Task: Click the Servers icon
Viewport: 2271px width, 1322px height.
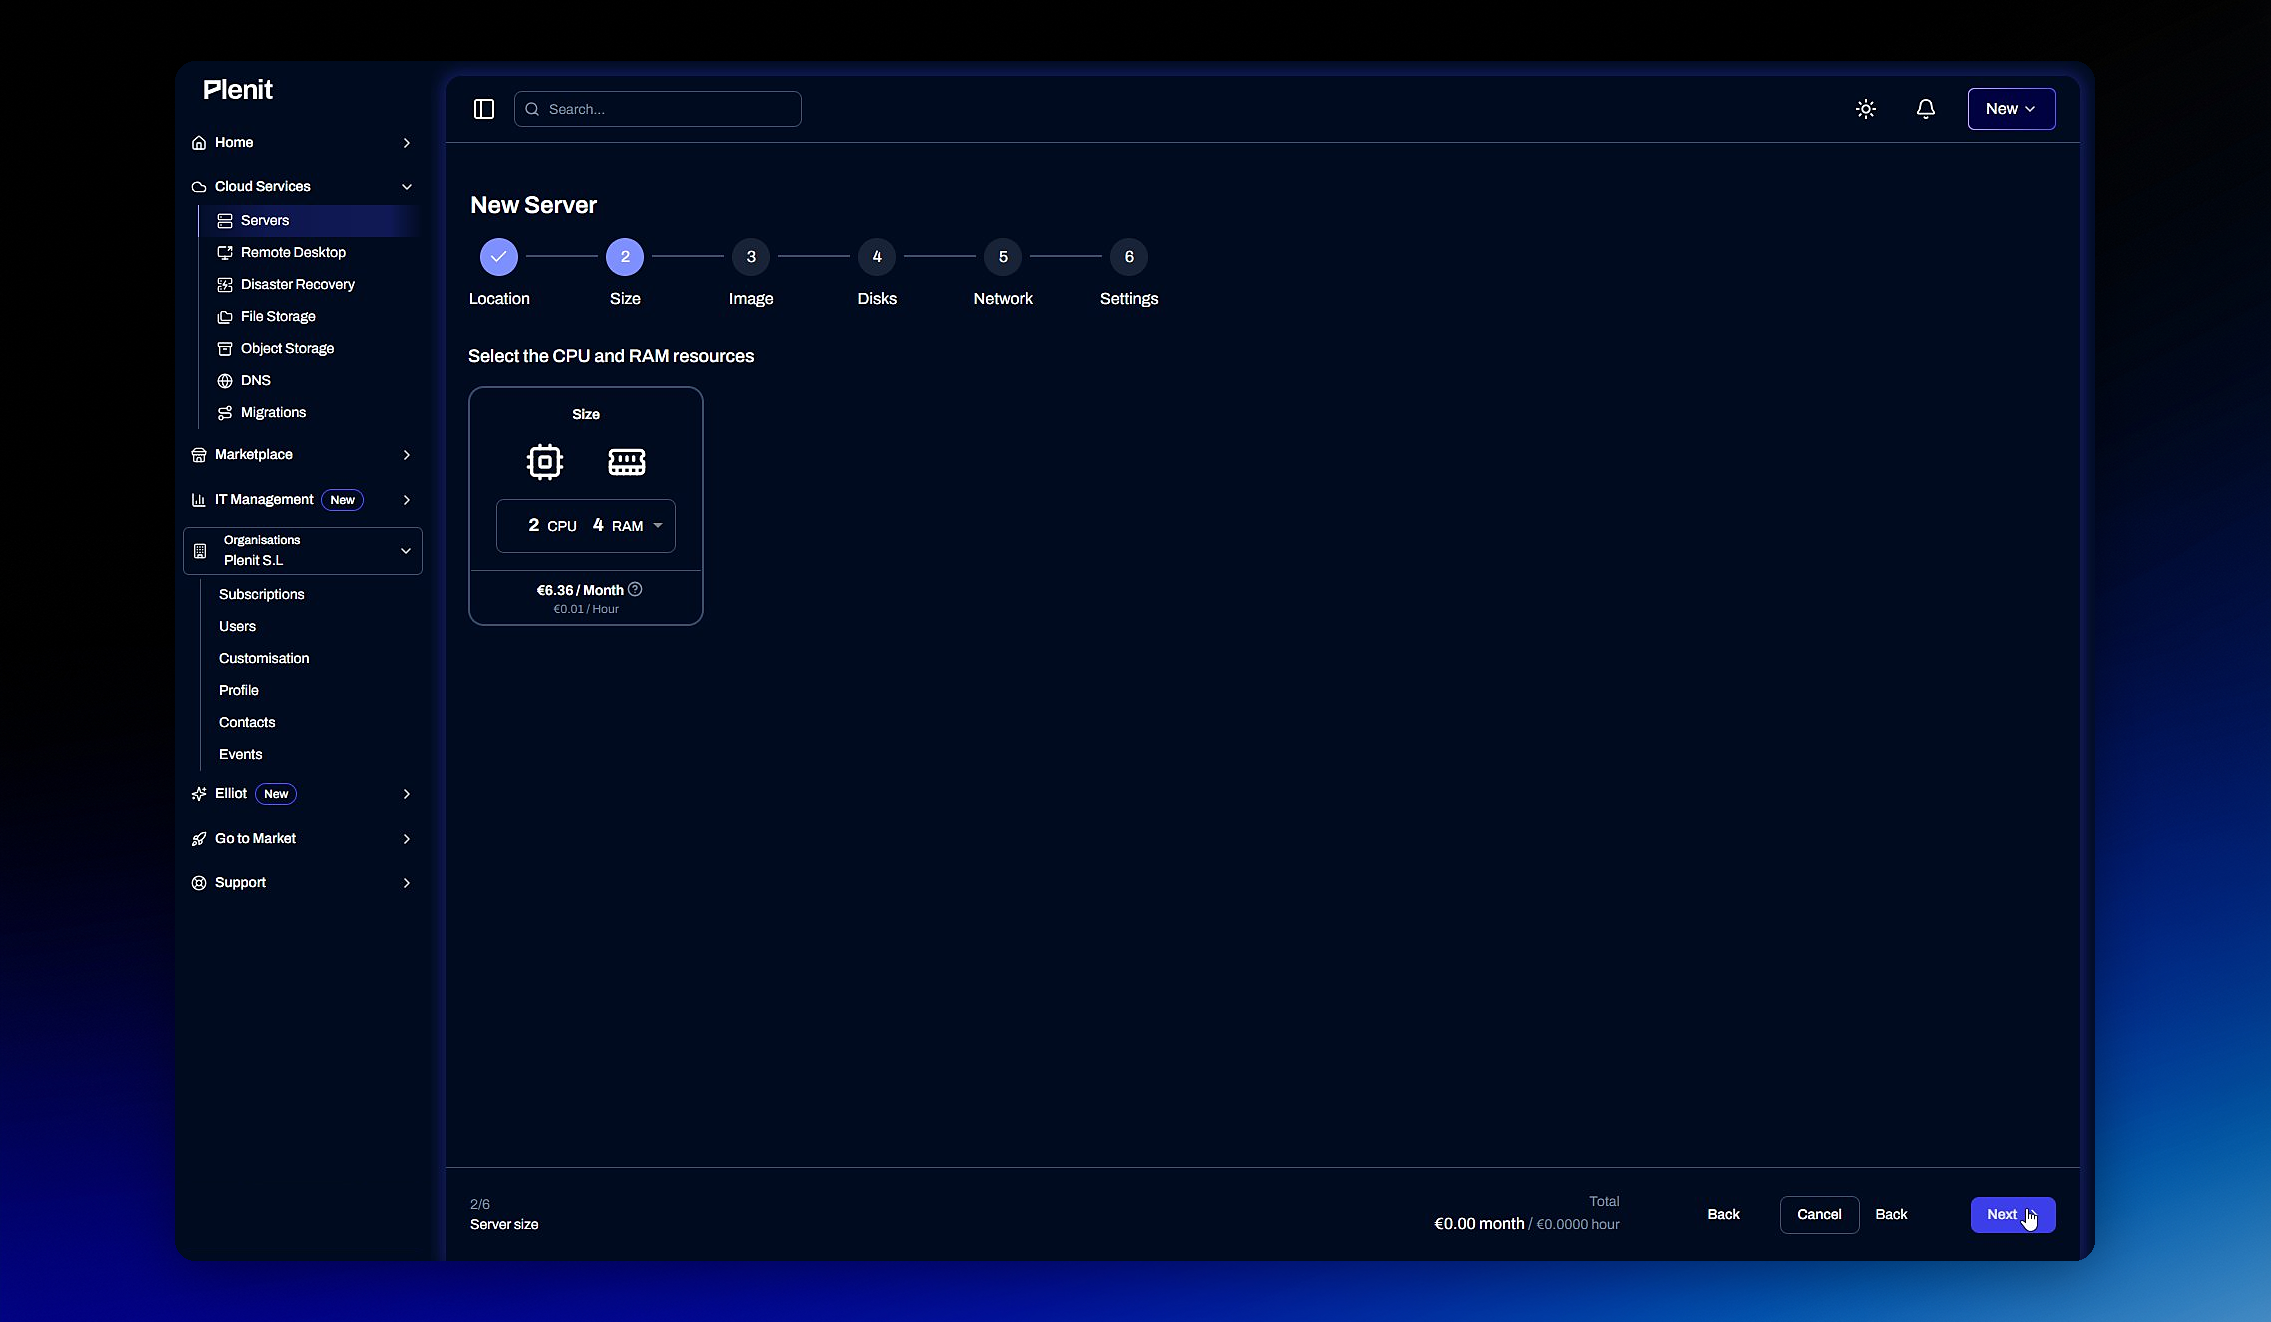Action: (225, 221)
